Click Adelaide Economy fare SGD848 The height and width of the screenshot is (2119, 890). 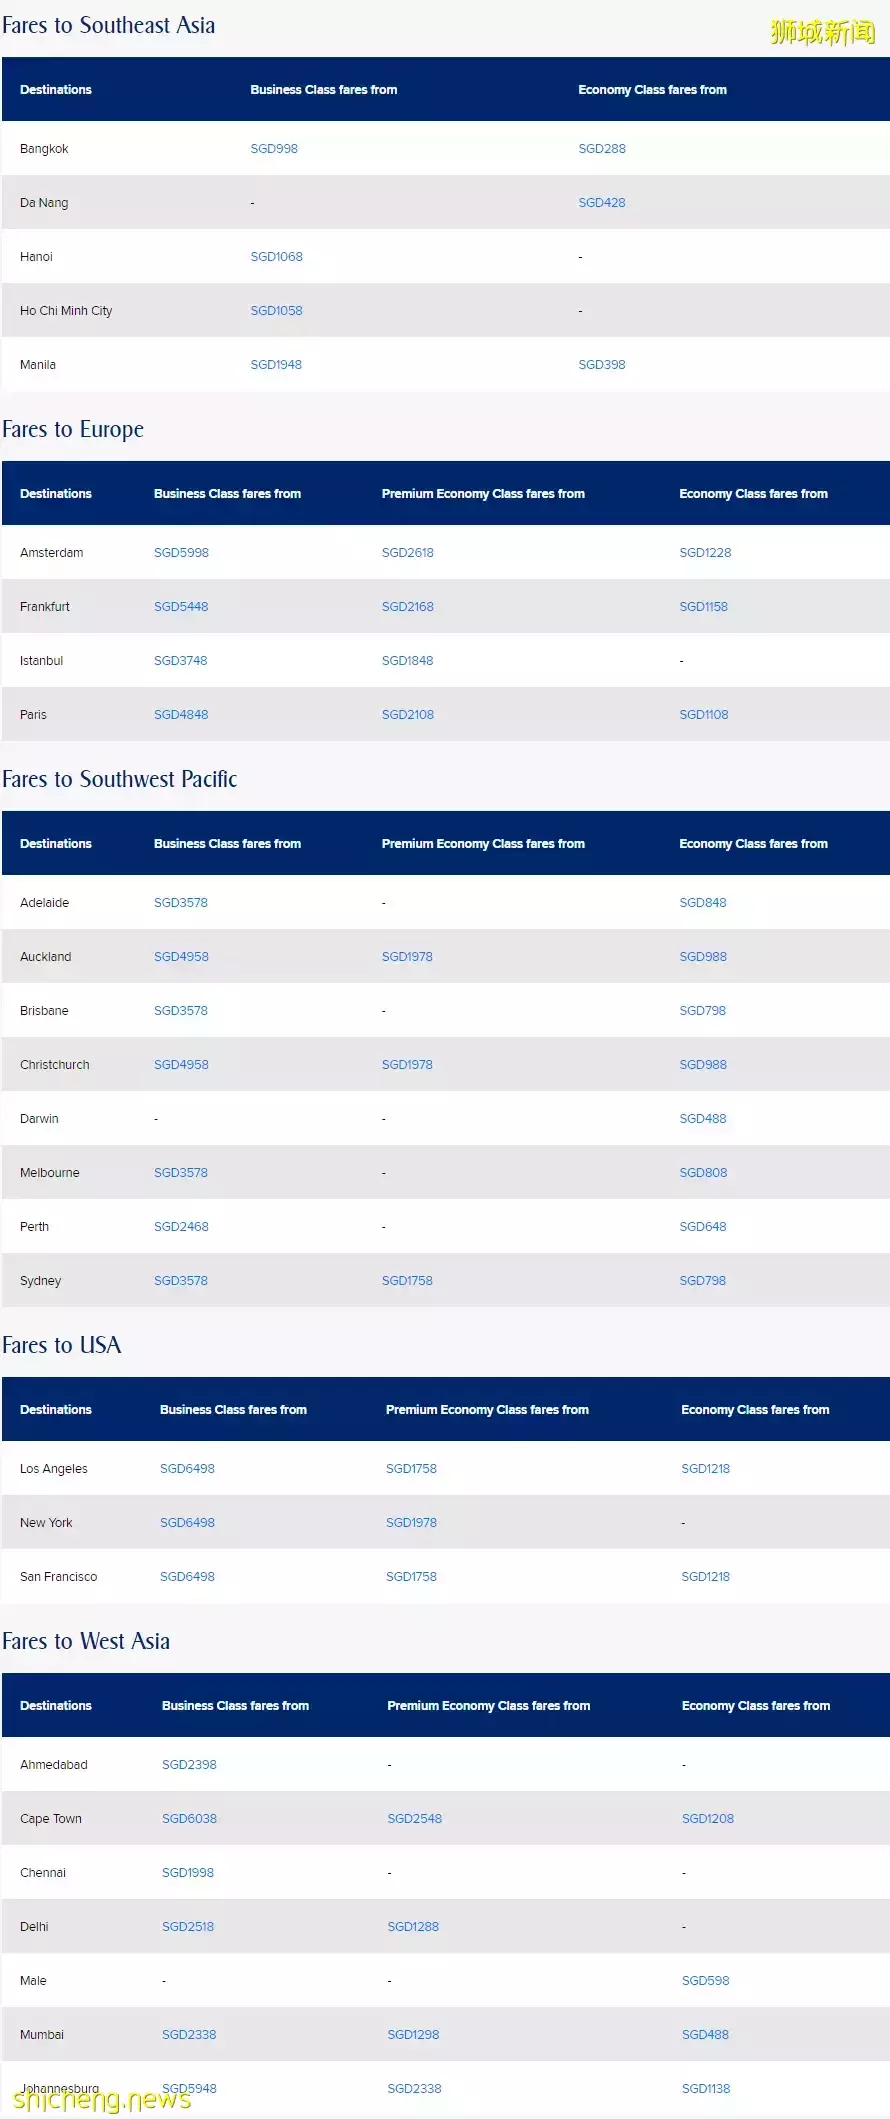coord(703,903)
